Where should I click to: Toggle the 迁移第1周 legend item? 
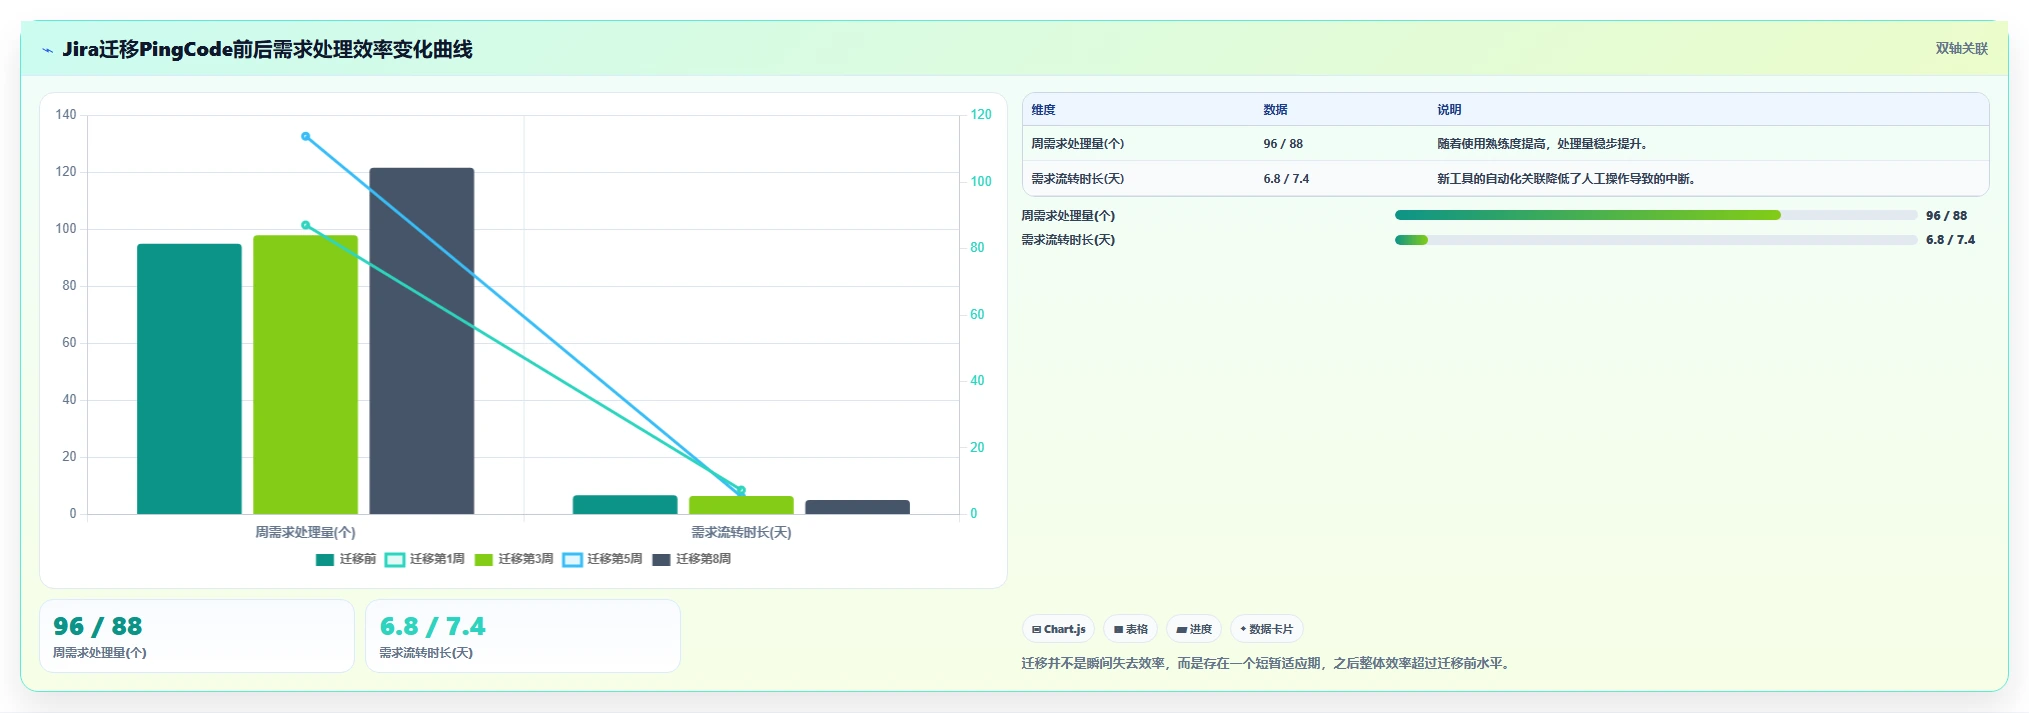pos(425,559)
